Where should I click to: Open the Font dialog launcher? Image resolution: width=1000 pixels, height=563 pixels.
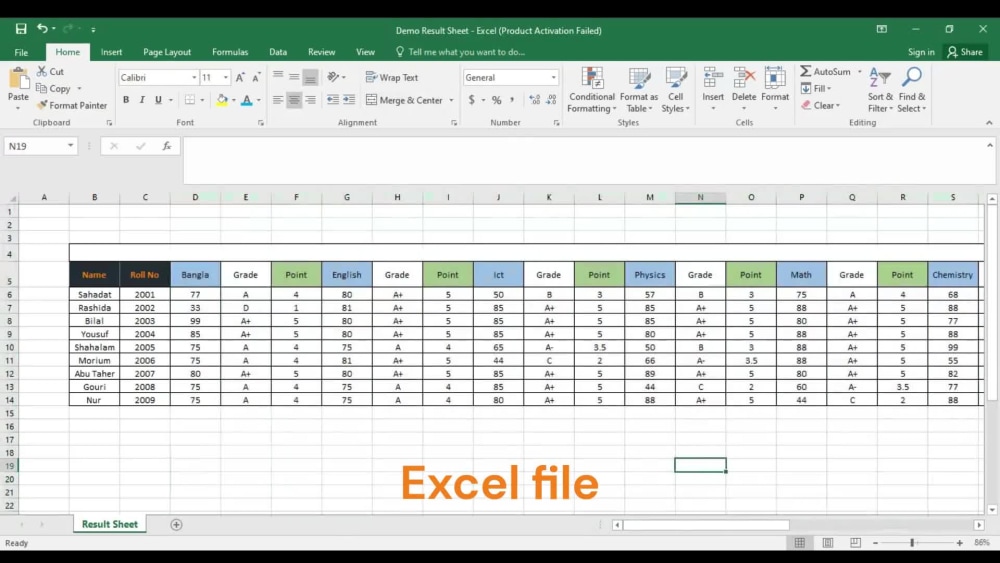pyautogui.click(x=261, y=122)
